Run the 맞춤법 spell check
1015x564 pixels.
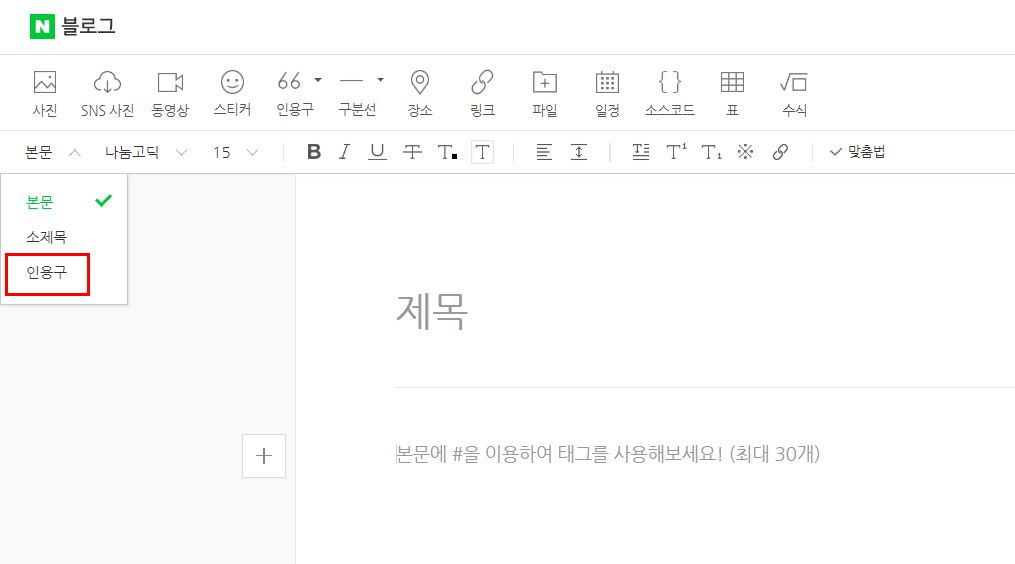[858, 152]
